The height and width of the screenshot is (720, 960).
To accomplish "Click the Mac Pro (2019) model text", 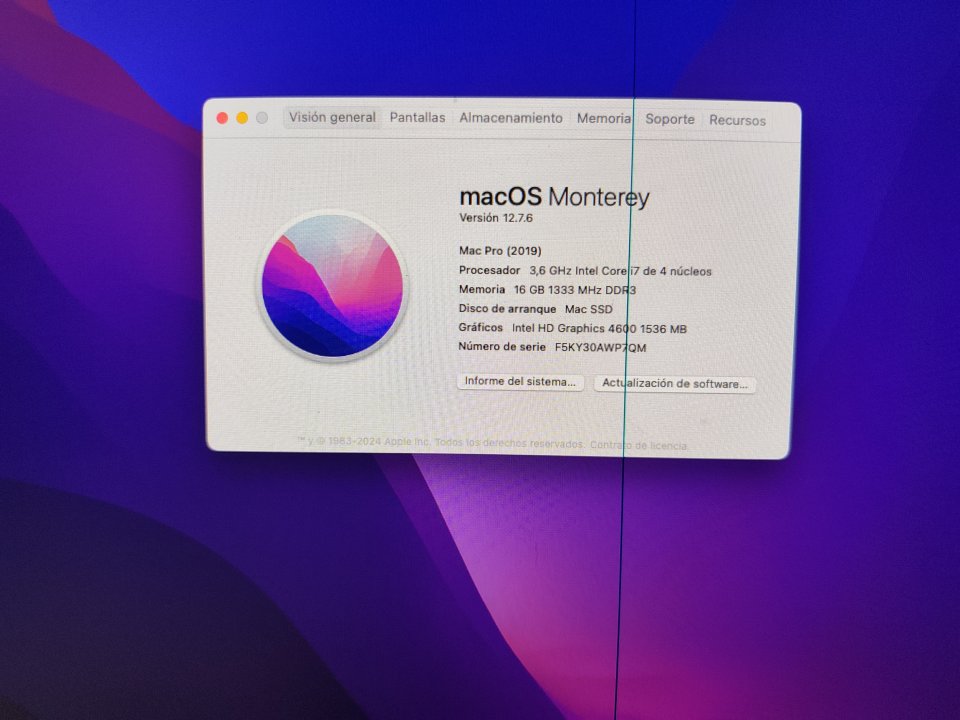I will [x=500, y=250].
